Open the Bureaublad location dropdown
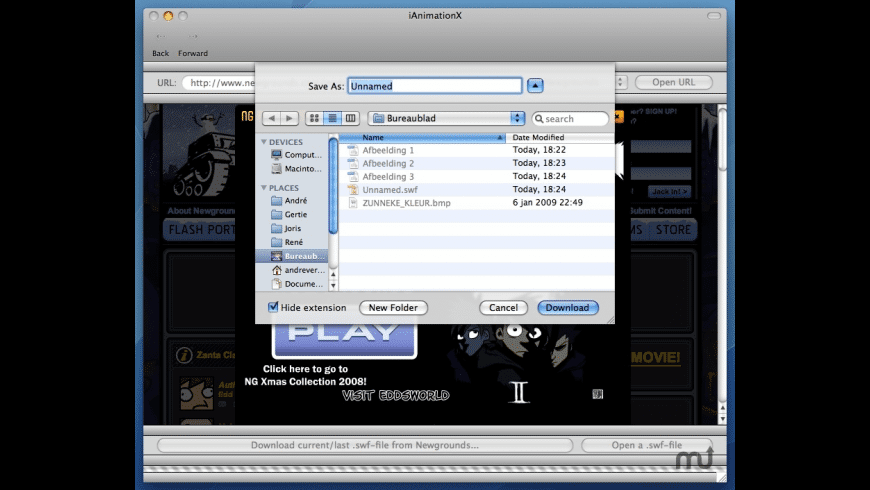The image size is (870, 490). pyautogui.click(x=446, y=118)
